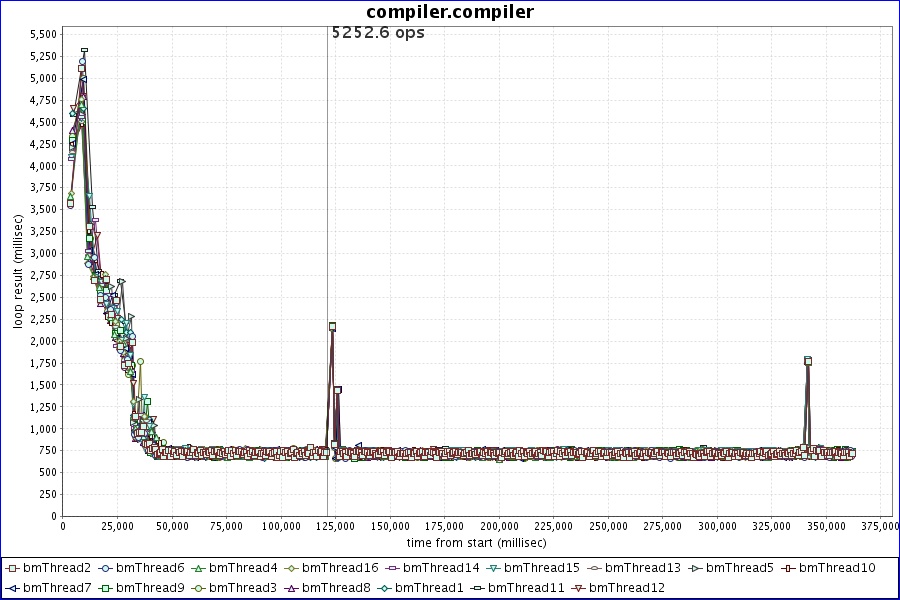Click the bmThread12 legend marker icon
This screenshot has height=600, width=900.
tap(578, 588)
